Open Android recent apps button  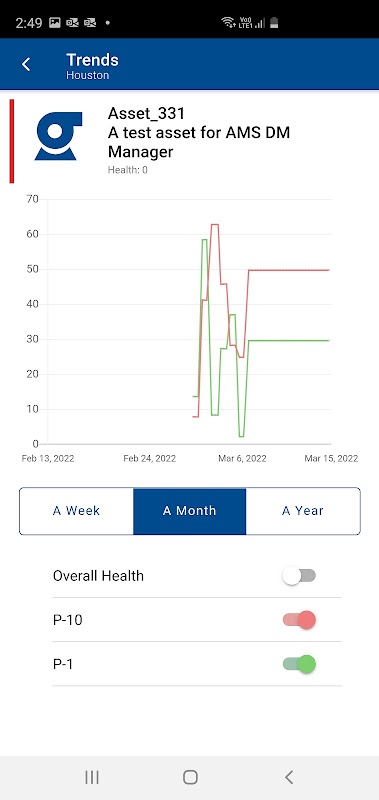coord(92,777)
